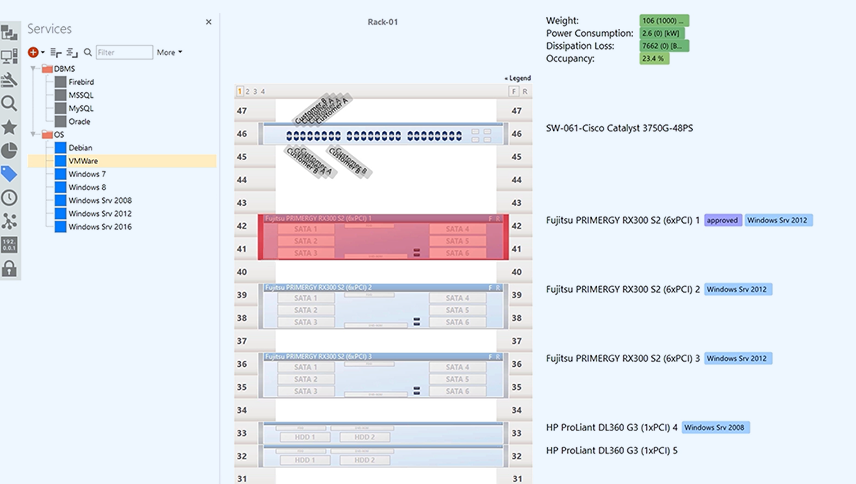This screenshot has width=856, height=484.
Task: Open favorites star in sidebar
Action: pyautogui.click(x=10, y=127)
